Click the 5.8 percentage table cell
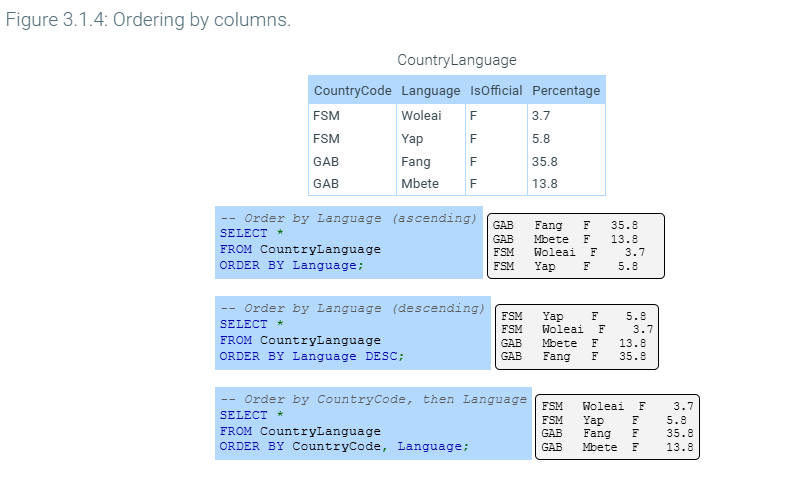 pos(541,139)
